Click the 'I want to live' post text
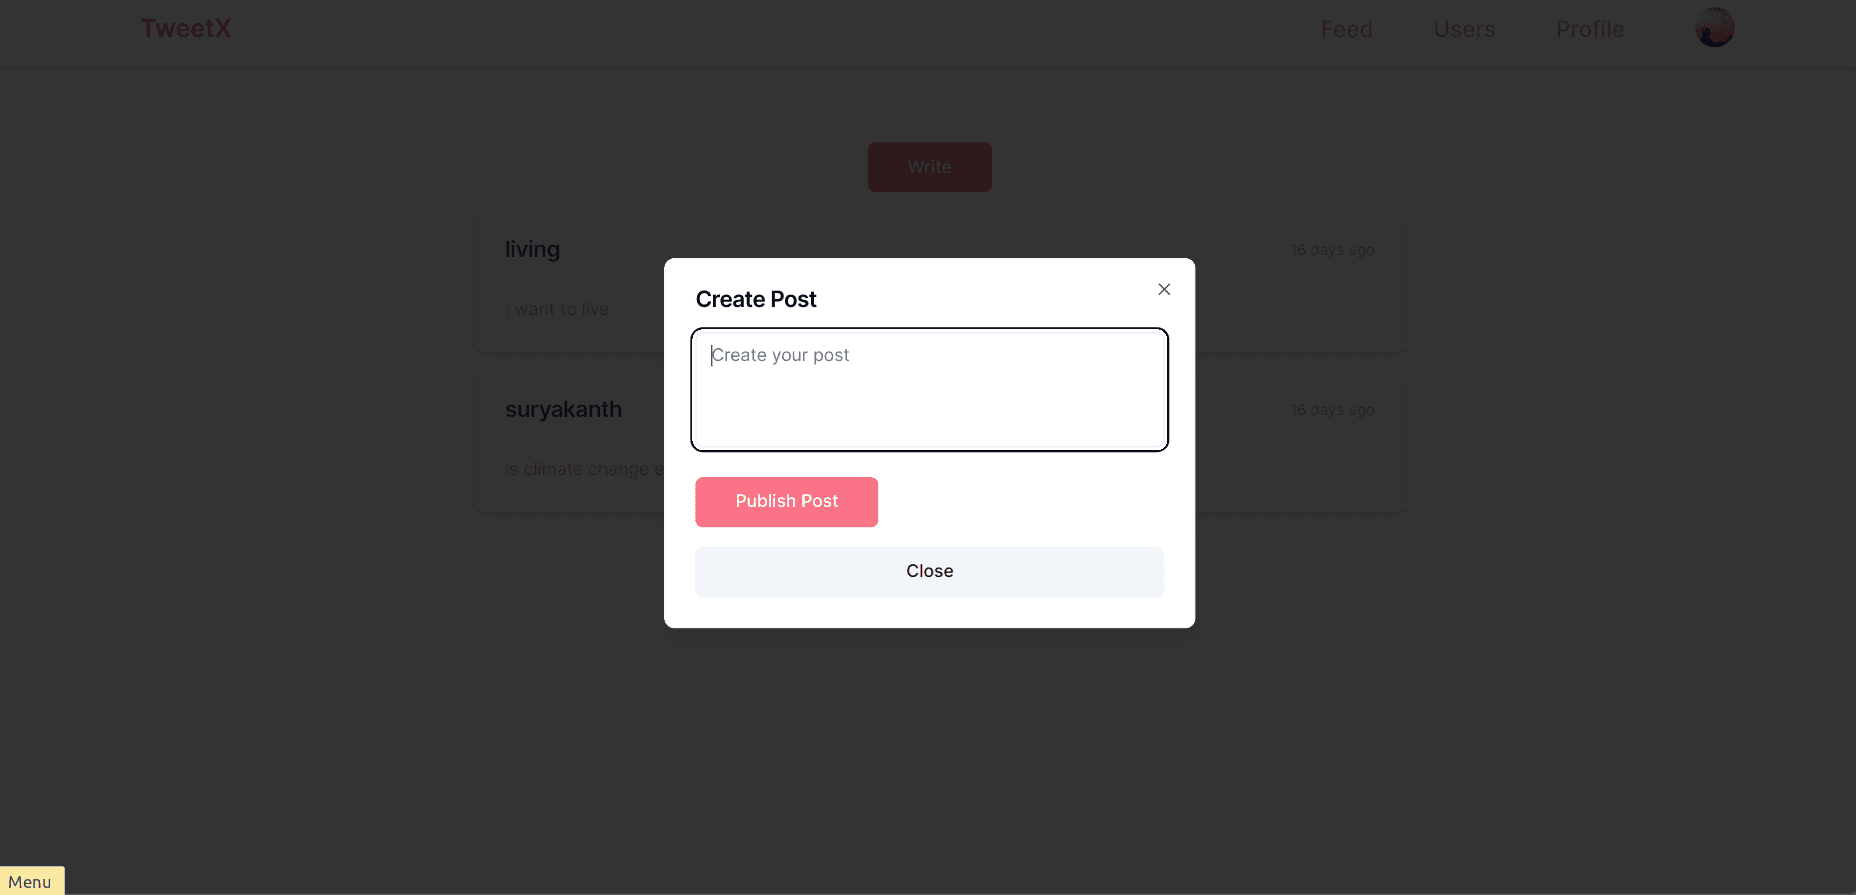The width and height of the screenshot is (1856, 895). pyautogui.click(x=557, y=309)
